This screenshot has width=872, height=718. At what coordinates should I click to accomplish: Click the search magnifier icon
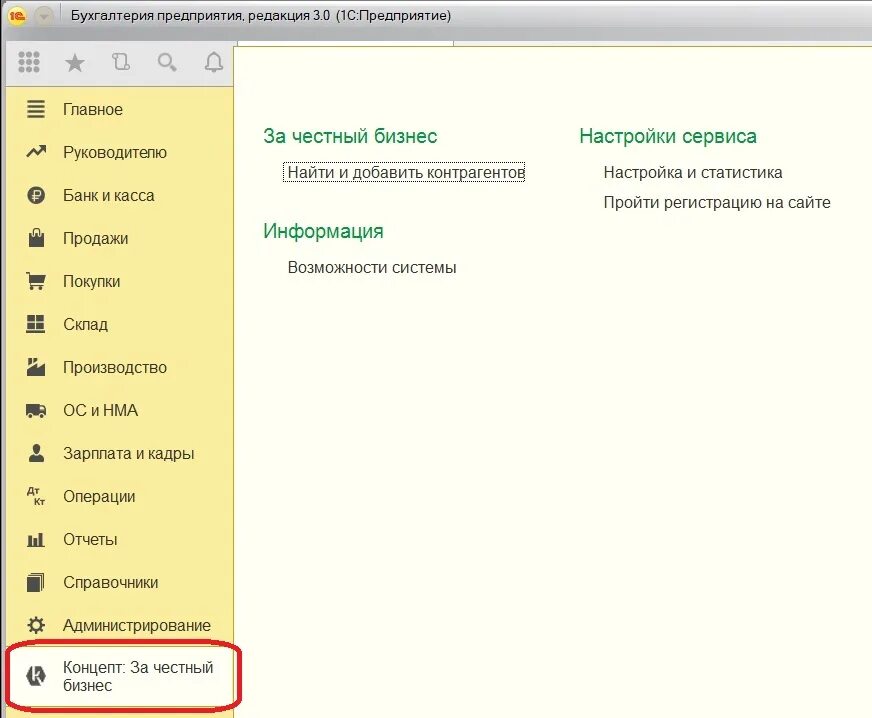tap(167, 62)
